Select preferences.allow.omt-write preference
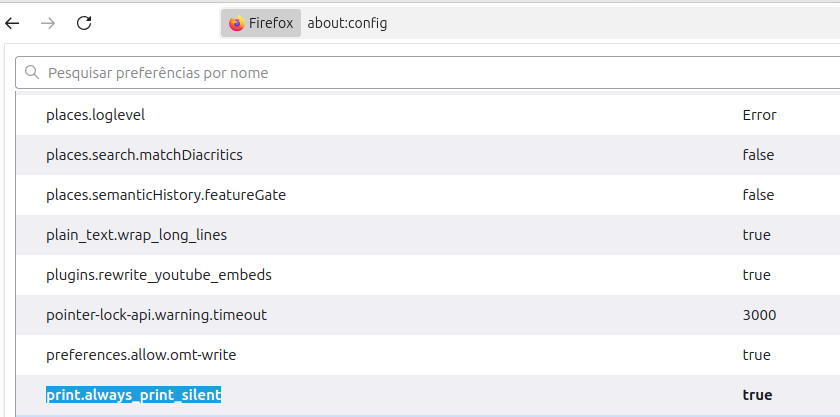Viewport: 840px width, 417px height. click(x=141, y=355)
